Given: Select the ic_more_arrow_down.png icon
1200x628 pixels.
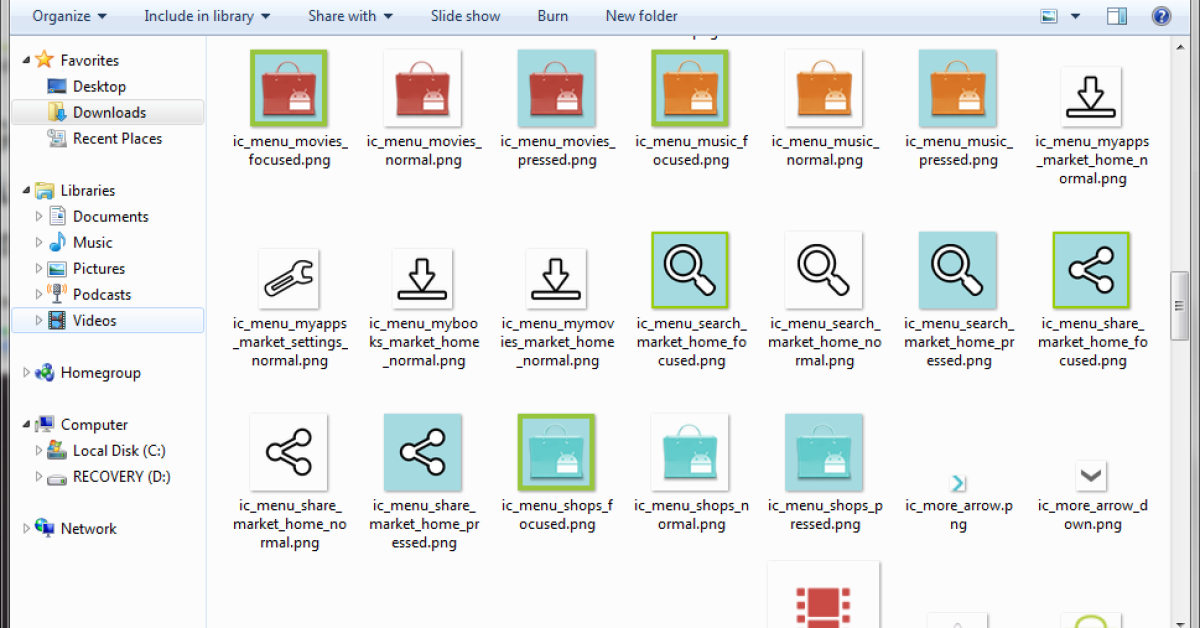Looking at the screenshot, I should [1091, 475].
